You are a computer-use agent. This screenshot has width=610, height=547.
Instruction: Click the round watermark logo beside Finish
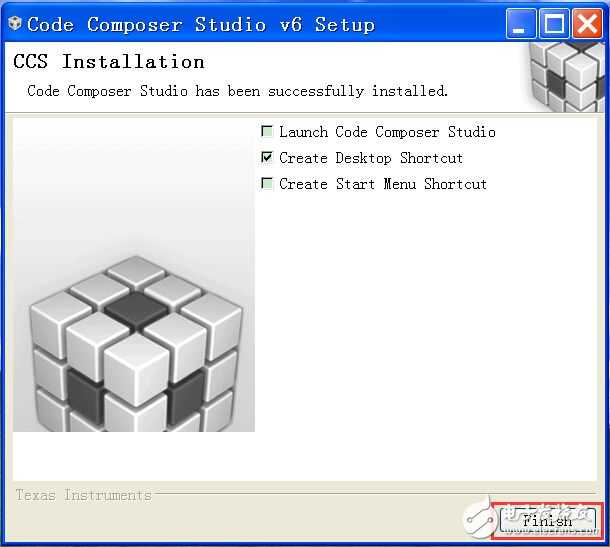[480, 517]
